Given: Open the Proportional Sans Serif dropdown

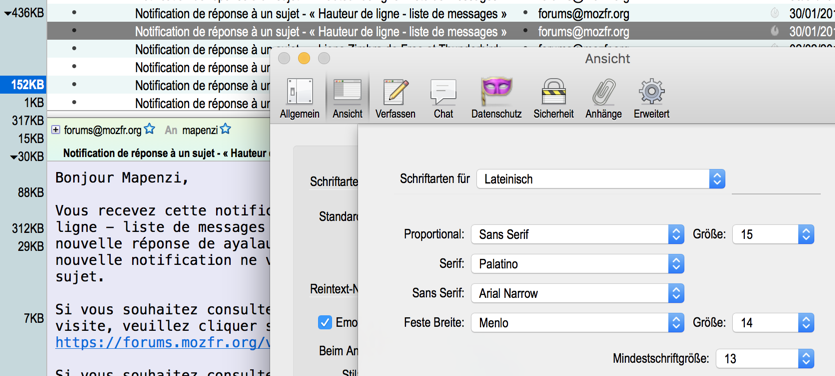Looking at the screenshot, I should 578,234.
